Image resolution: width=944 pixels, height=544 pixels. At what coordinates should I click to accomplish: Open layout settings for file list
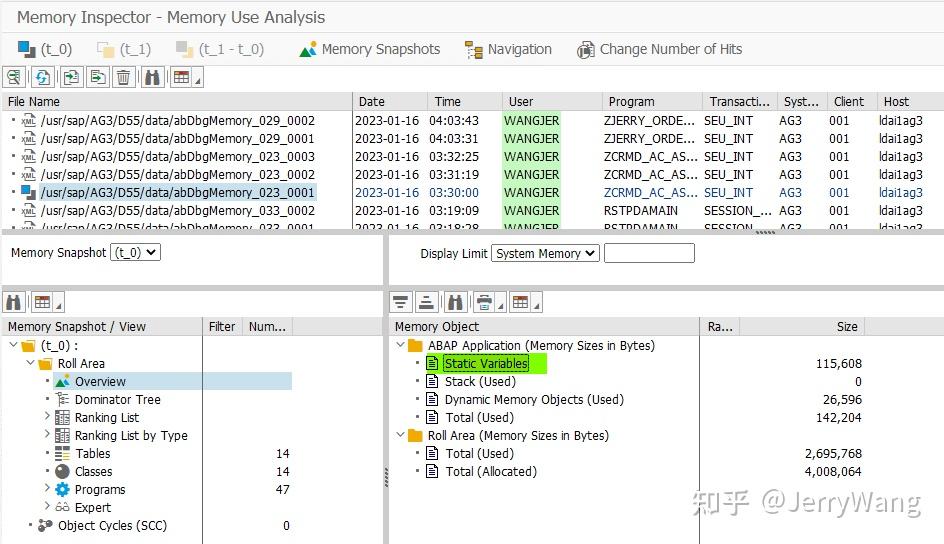181,77
